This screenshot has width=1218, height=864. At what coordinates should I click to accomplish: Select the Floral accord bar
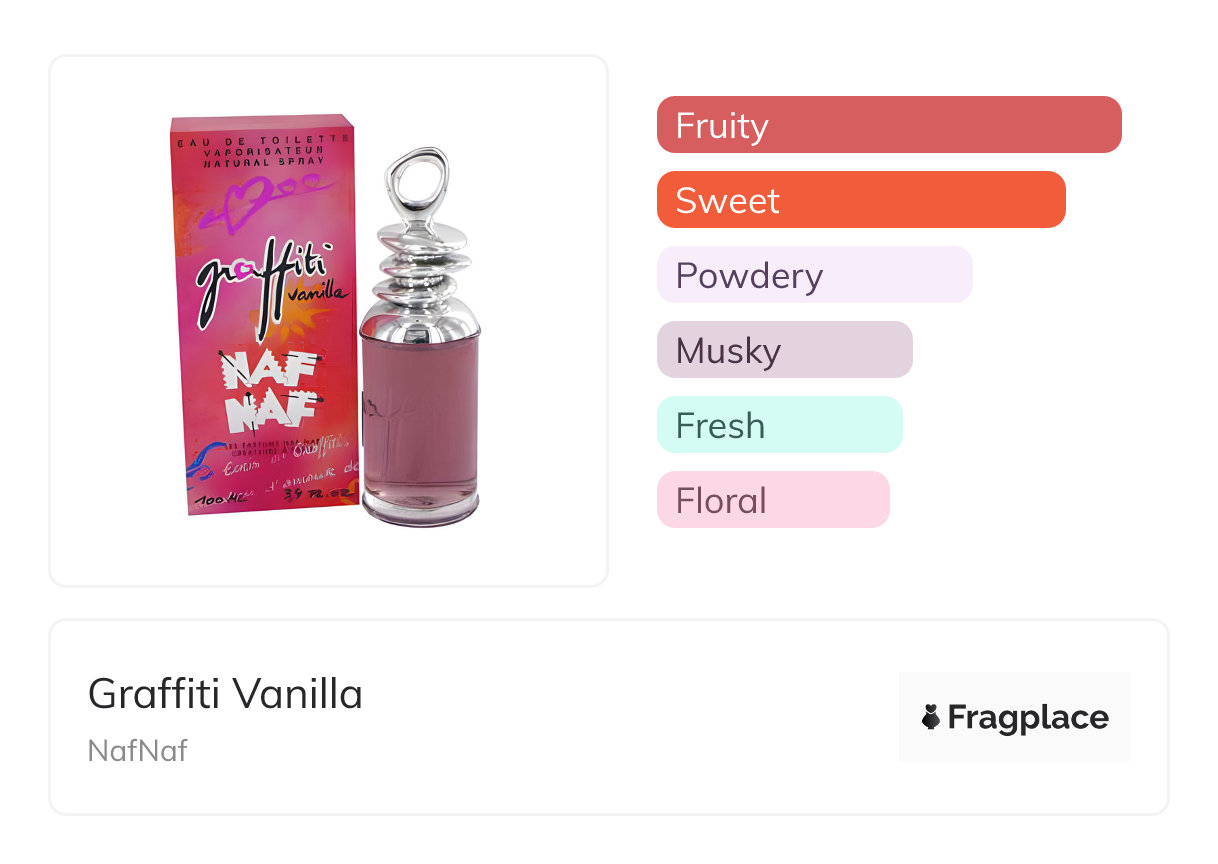click(x=772, y=500)
